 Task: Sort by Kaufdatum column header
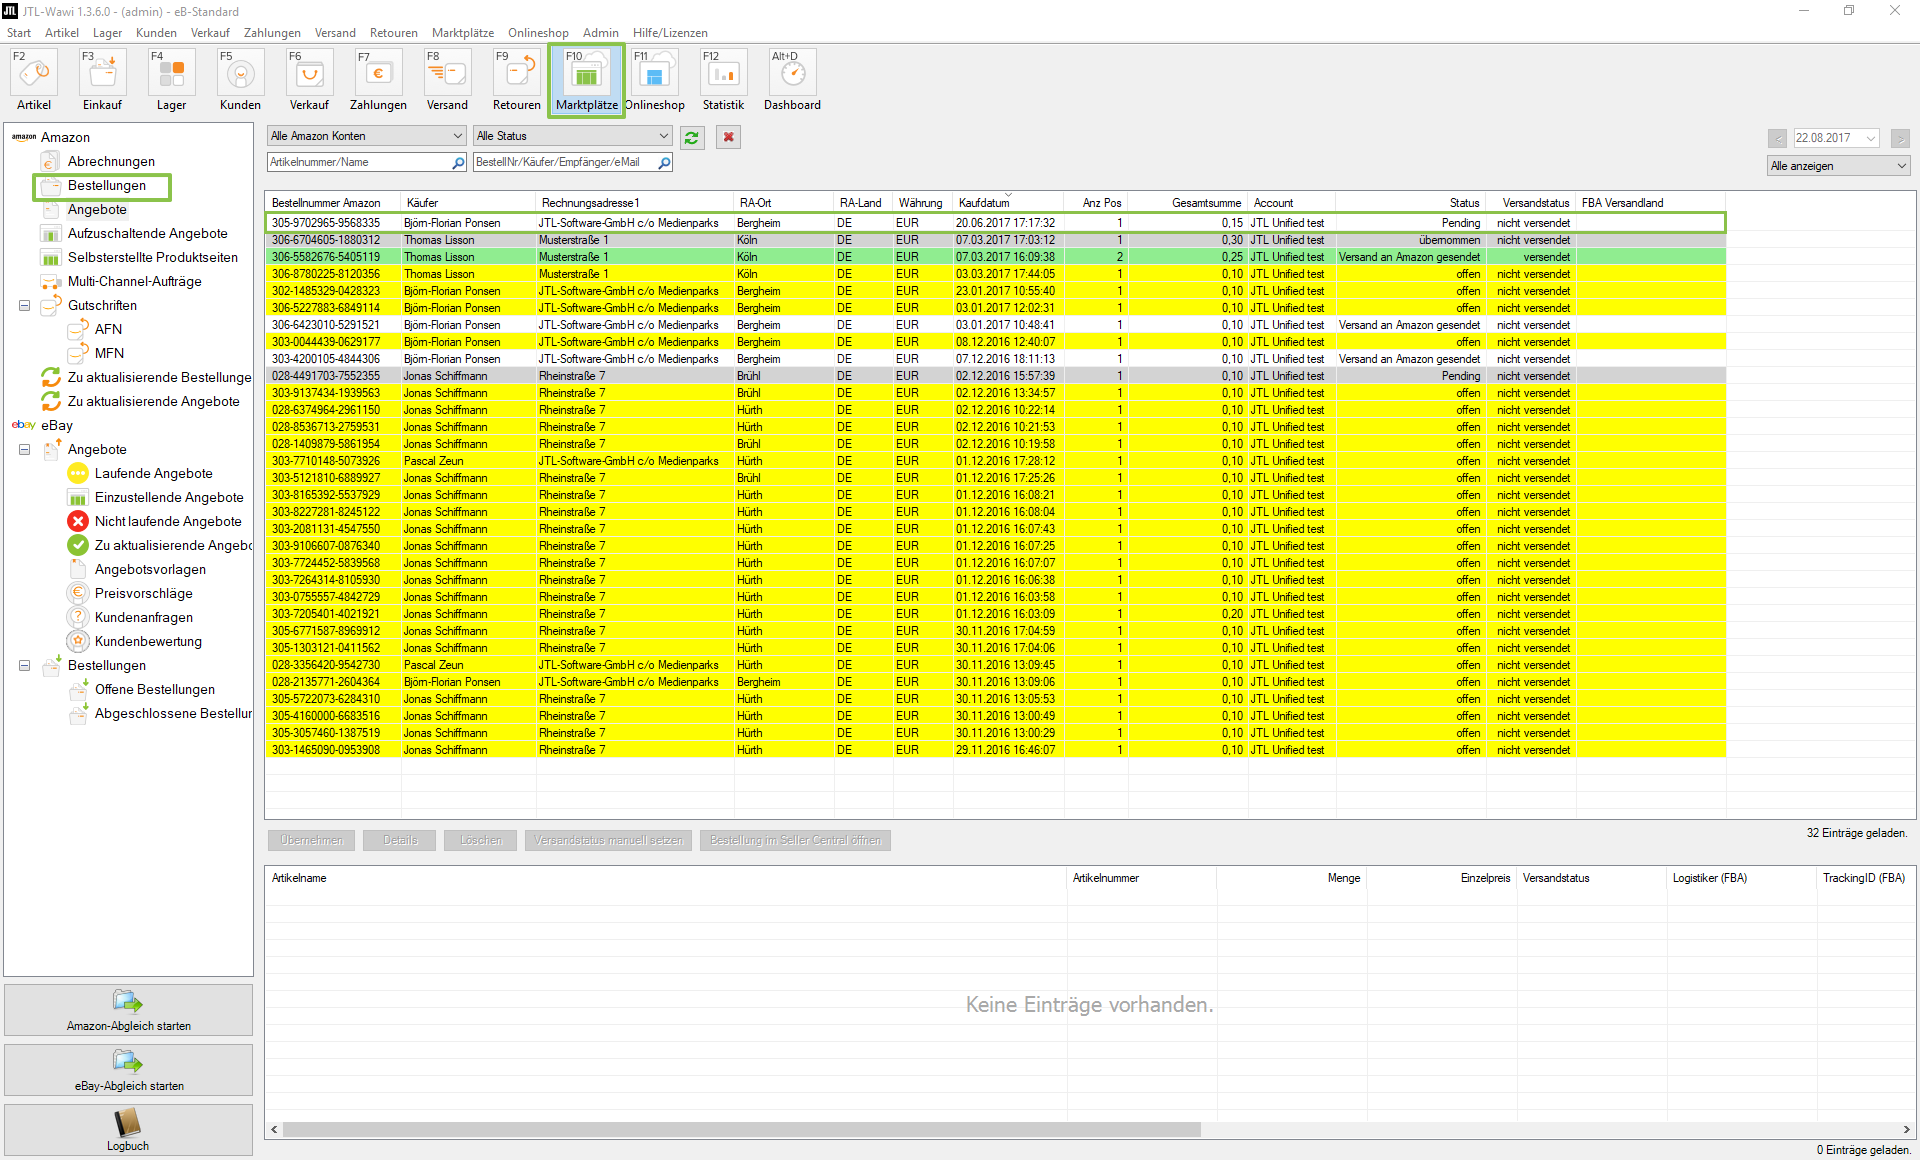1008,203
